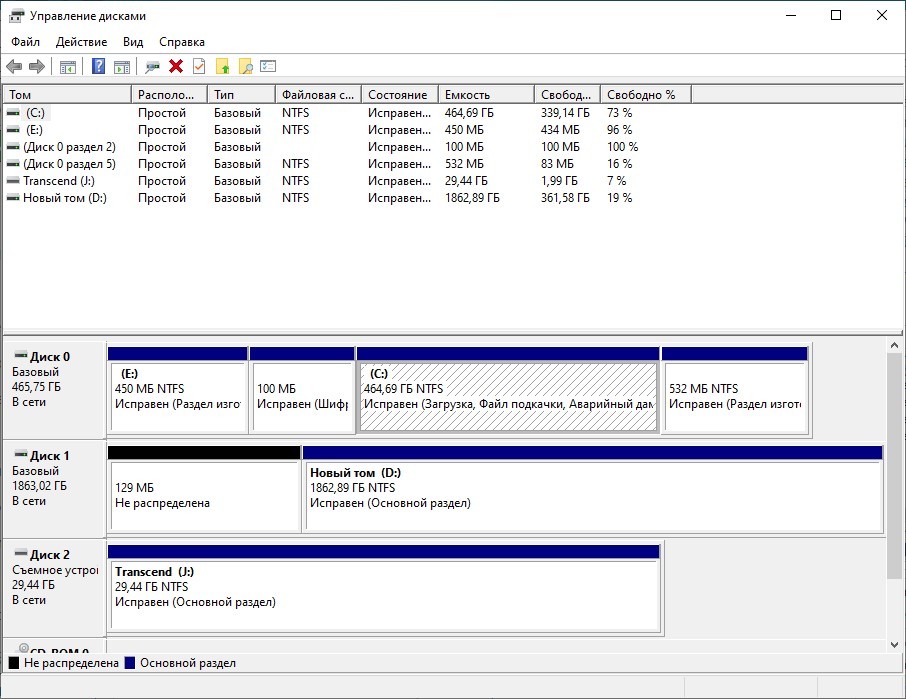Screen dimensions: 906x699
Task: Click the drive icon of the (C:) row
Action: 13,113
